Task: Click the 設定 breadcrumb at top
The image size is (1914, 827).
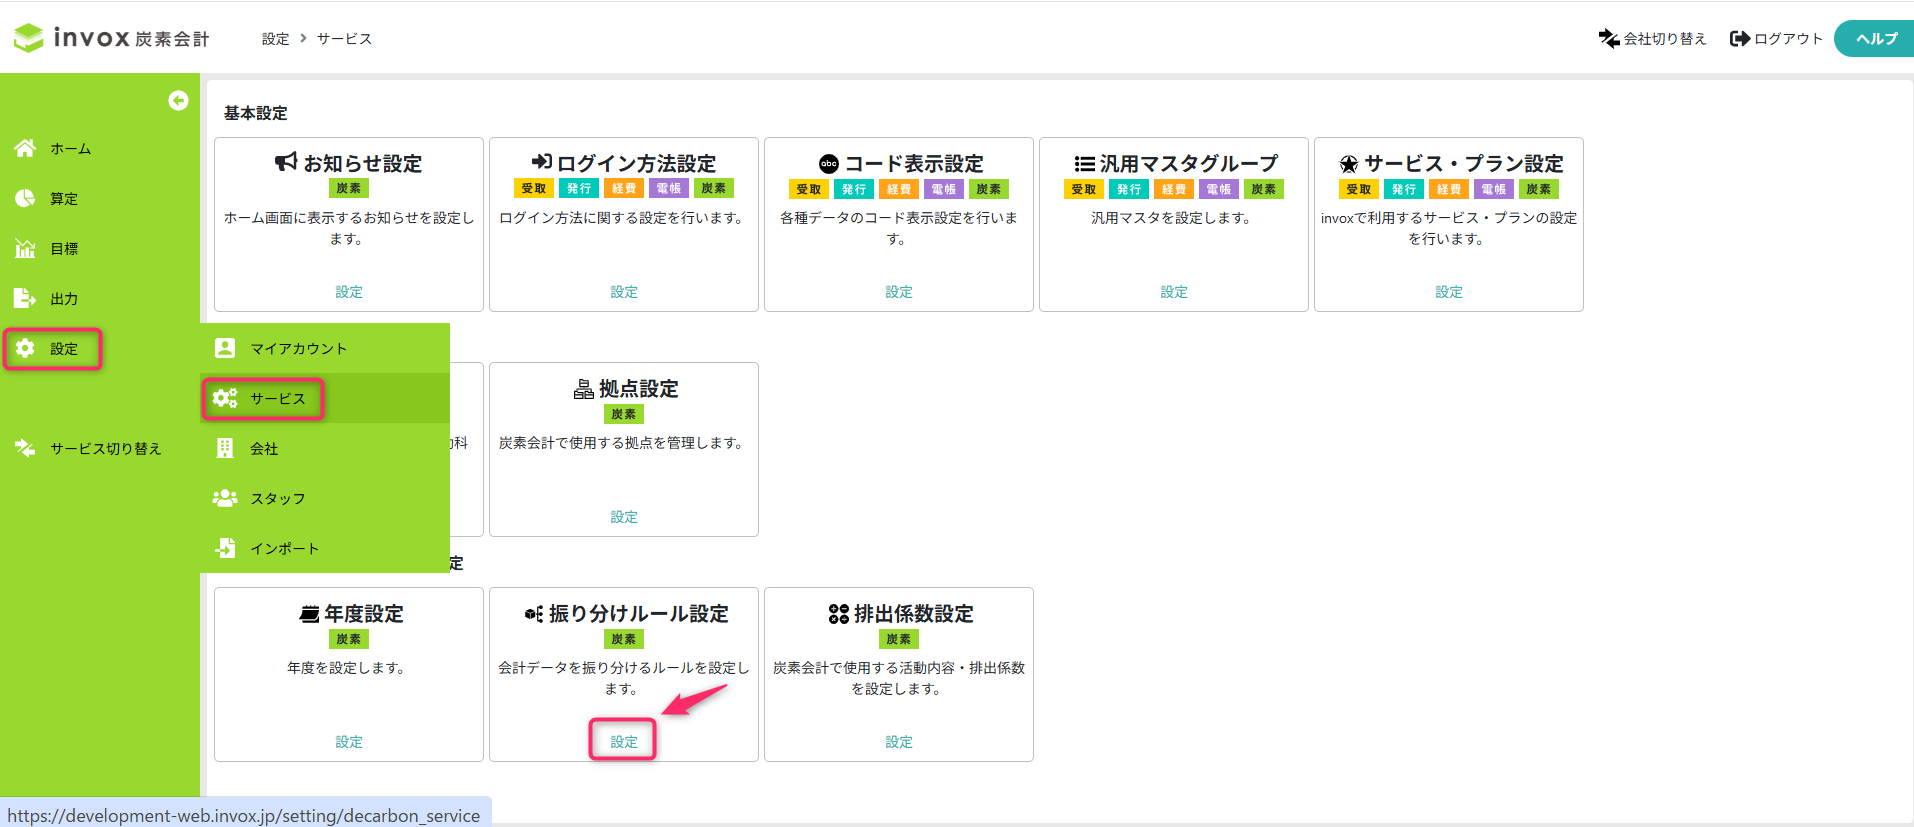Action: click(275, 38)
